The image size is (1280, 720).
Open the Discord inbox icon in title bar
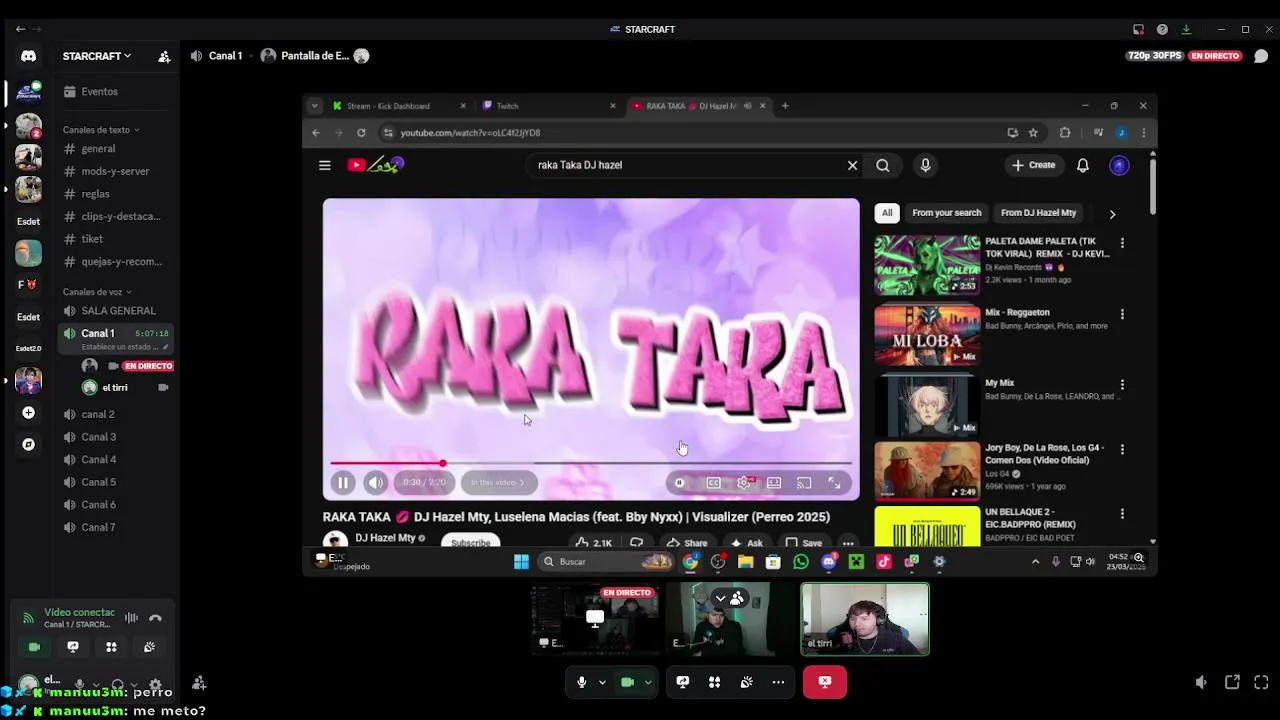1138,29
